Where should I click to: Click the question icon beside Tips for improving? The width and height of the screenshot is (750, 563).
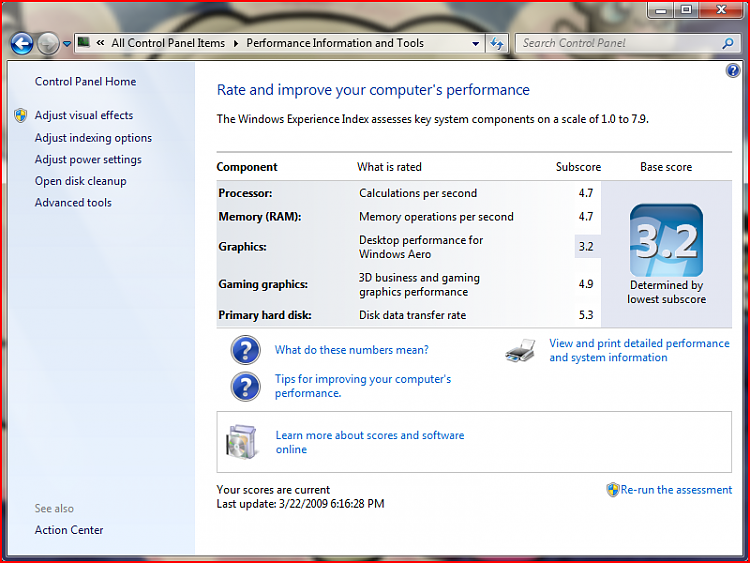(245, 386)
